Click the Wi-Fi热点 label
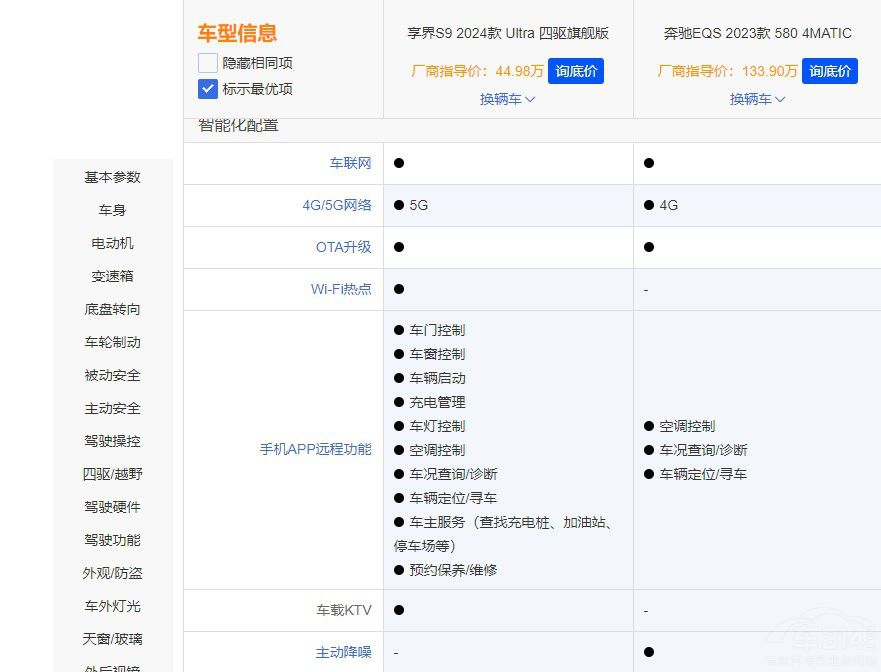 [343, 289]
